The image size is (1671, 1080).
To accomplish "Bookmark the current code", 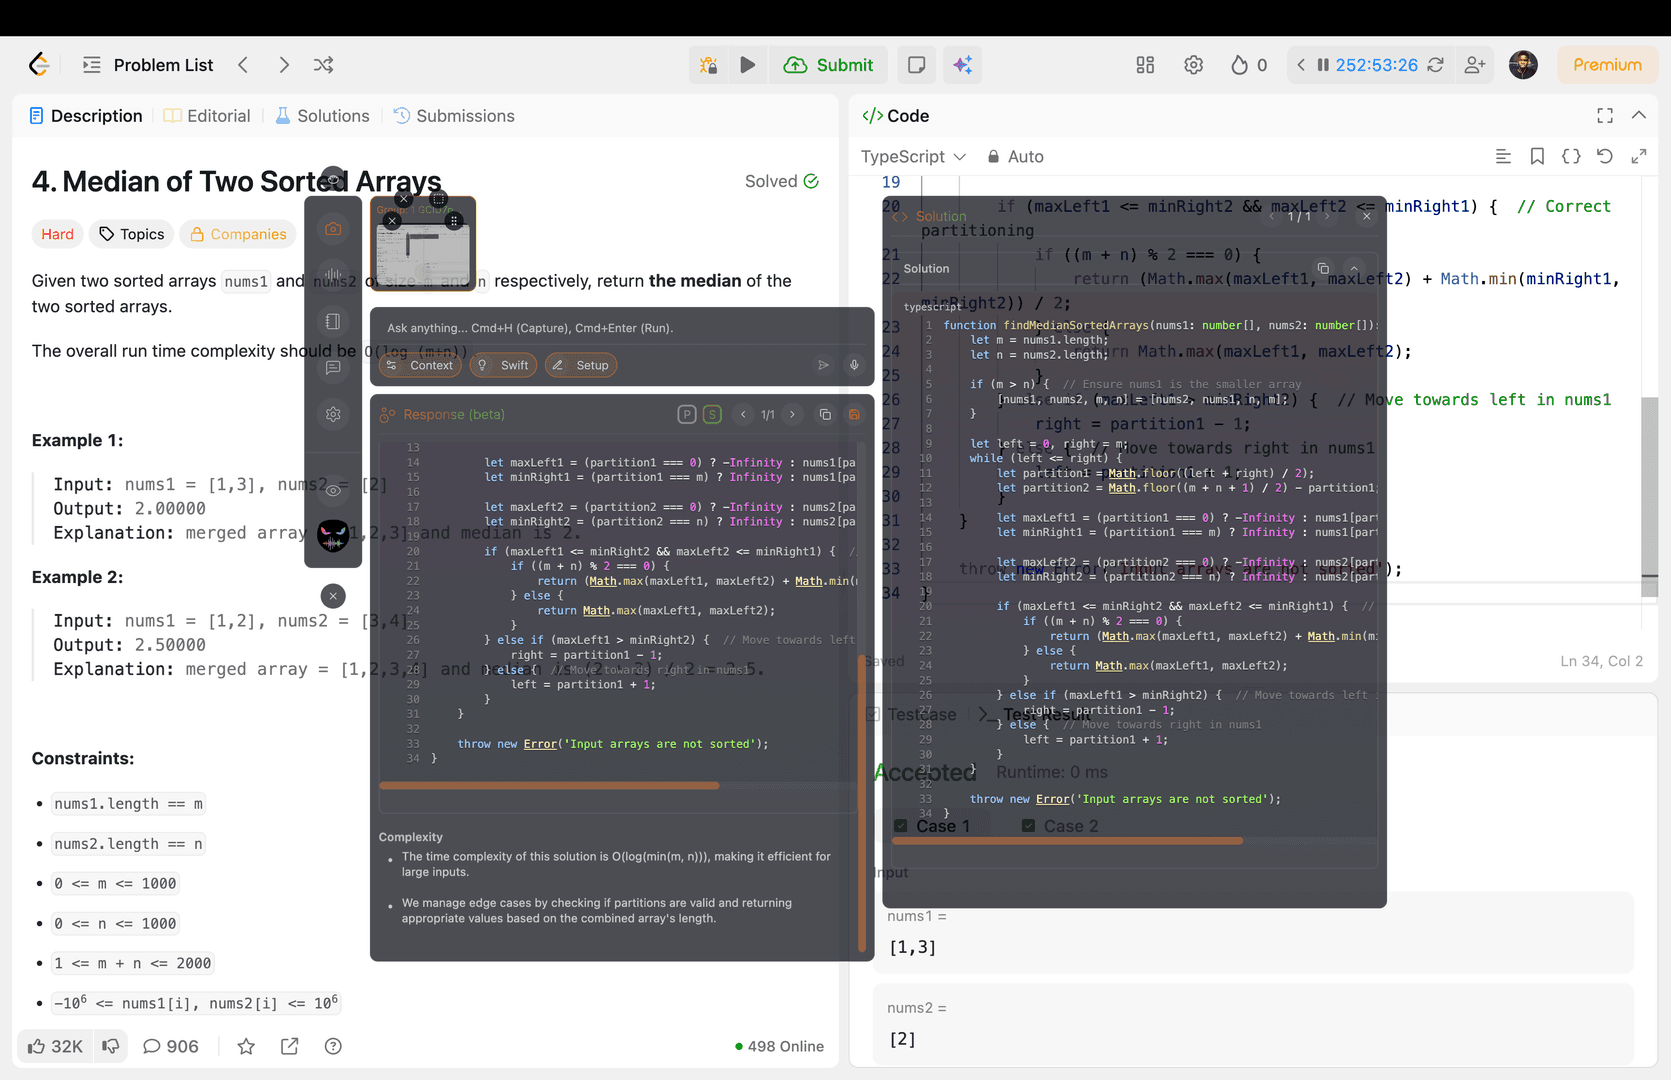I will tap(1537, 156).
